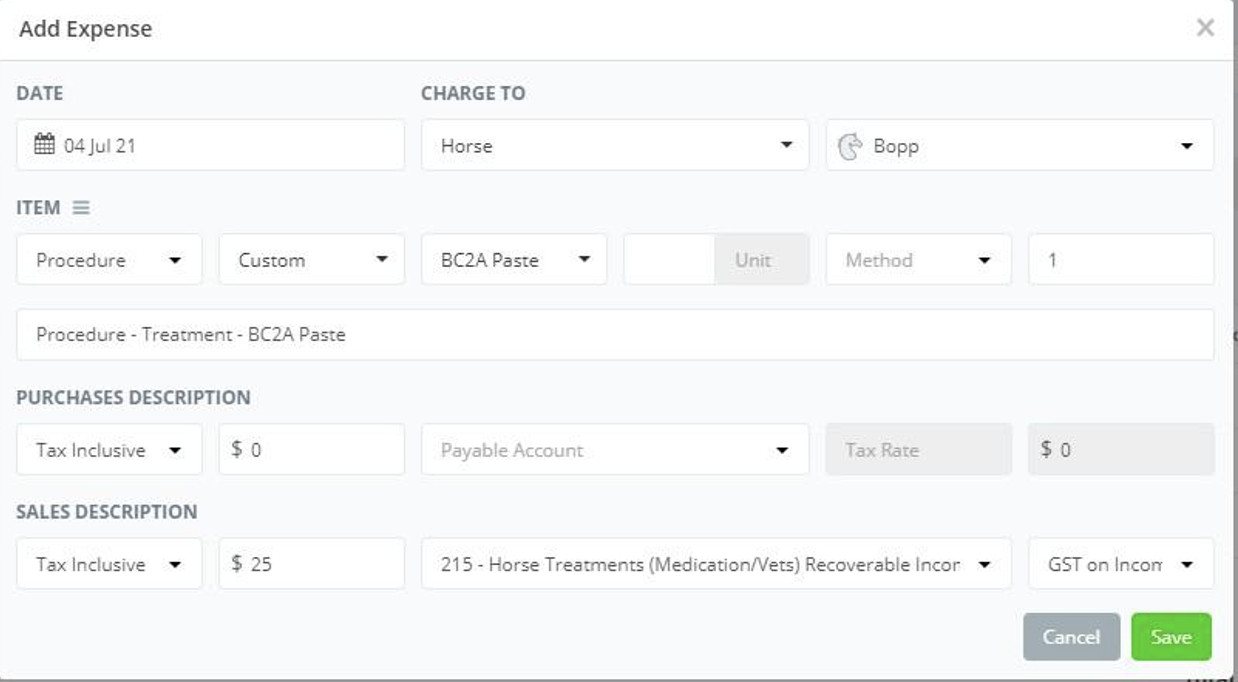Open purchases Tax Inclusive dropdown
The width and height of the screenshot is (1238, 682).
tap(109, 450)
